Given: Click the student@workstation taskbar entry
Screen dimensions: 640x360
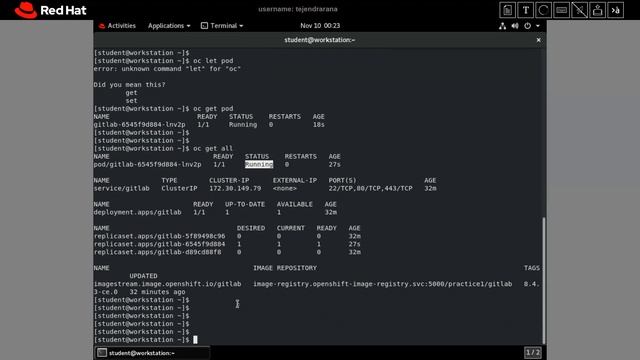Looking at the screenshot, I should (153, 353).
